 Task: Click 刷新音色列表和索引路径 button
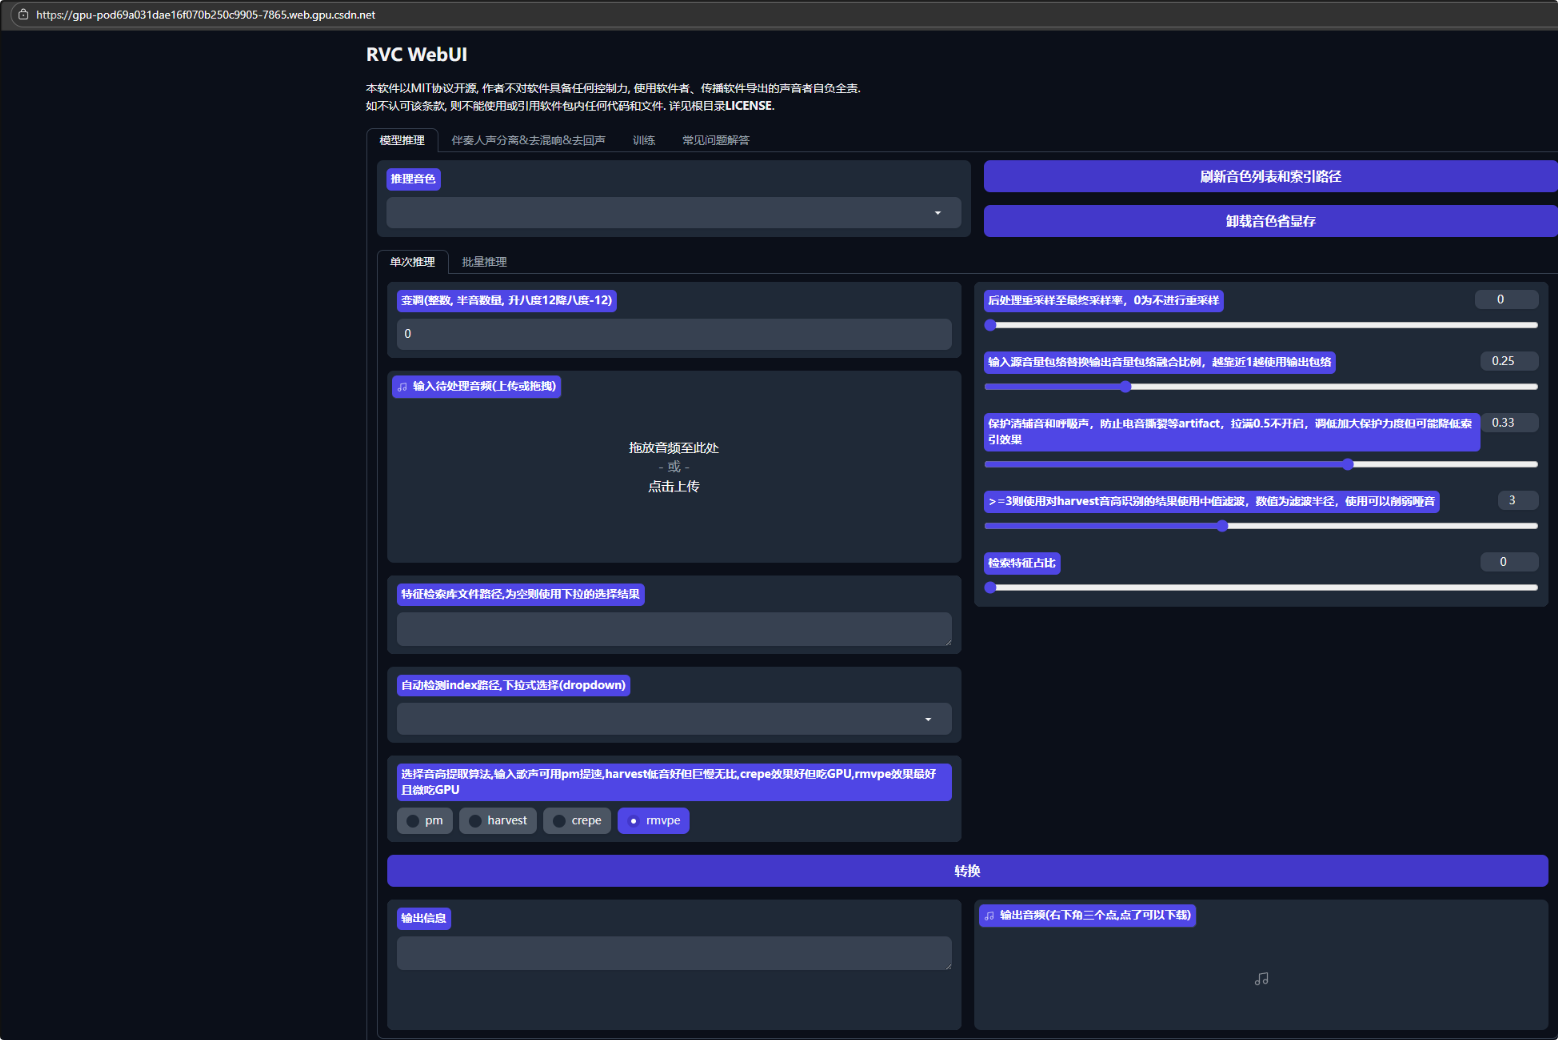1270,177
